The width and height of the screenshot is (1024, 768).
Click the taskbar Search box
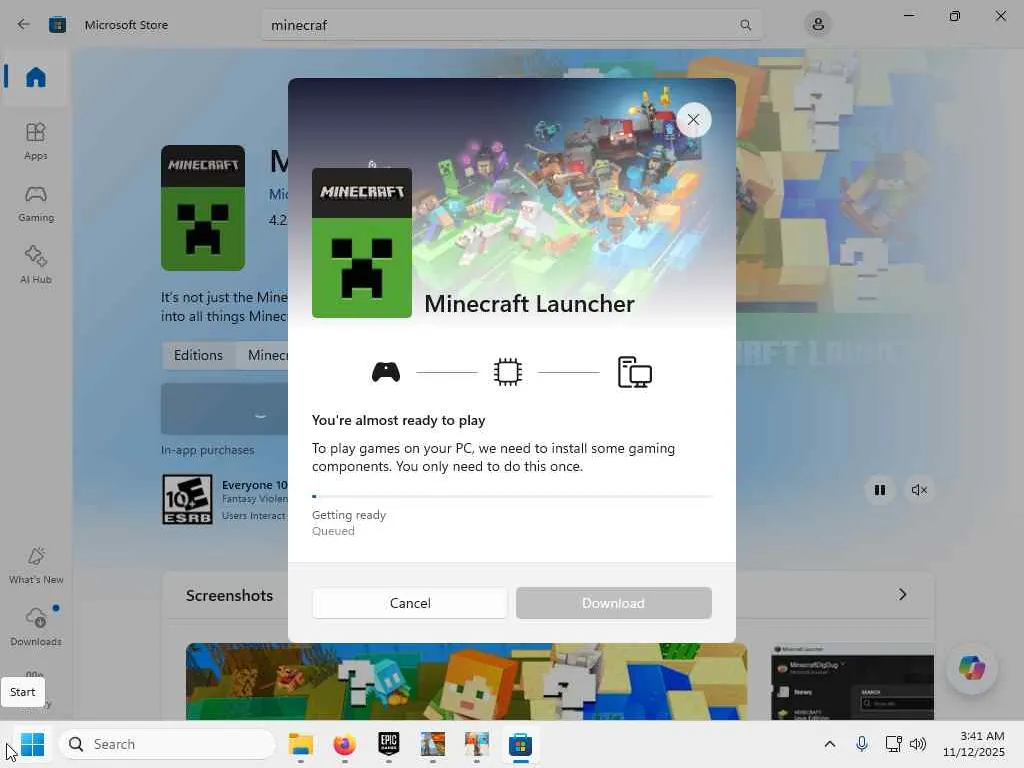click(167, 744)
